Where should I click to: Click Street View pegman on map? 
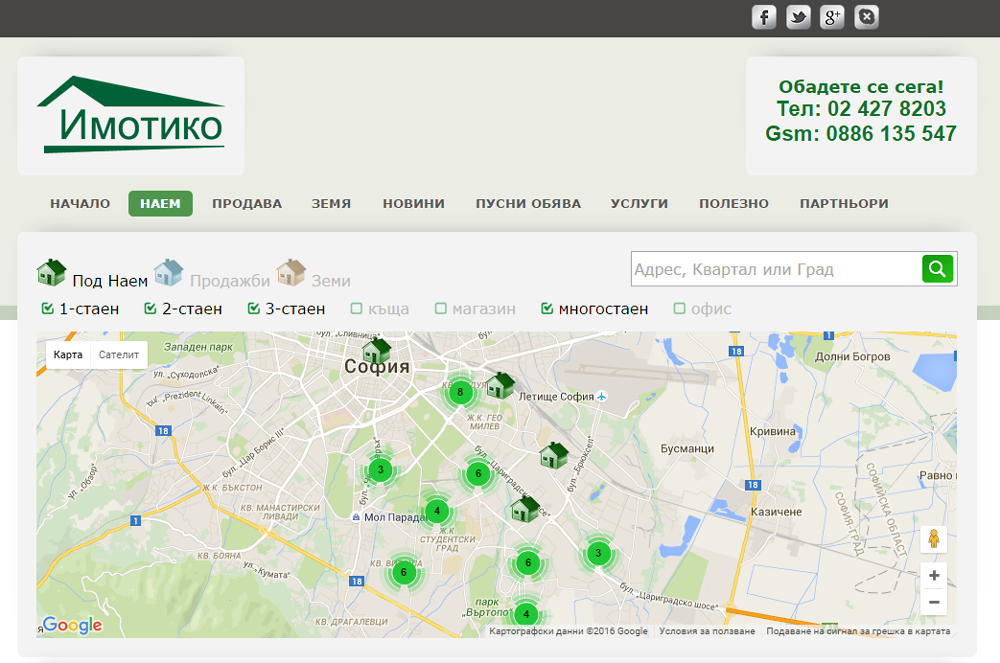coord(934,540)
